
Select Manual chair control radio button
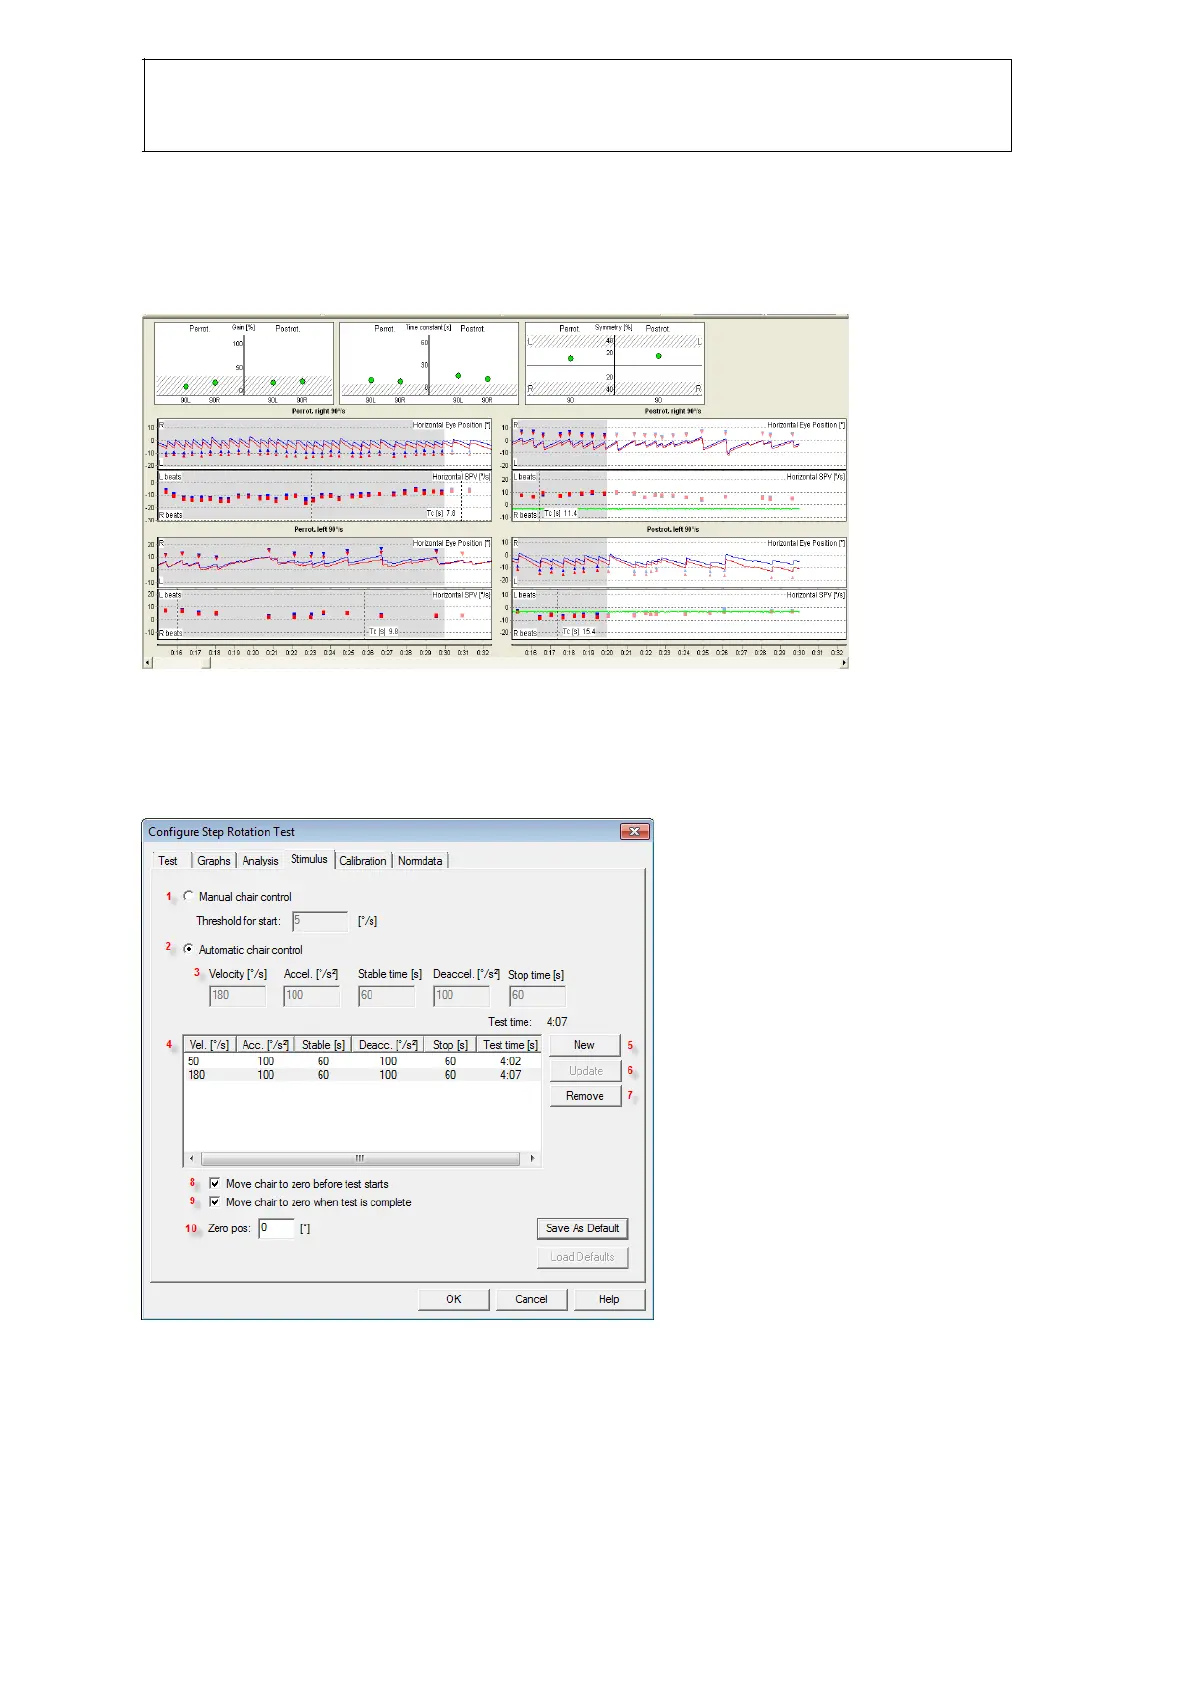coord(188,896)
